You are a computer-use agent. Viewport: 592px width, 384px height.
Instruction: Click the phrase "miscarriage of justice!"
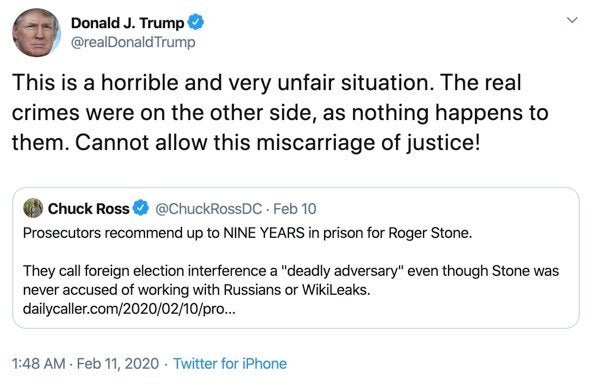coord(368,143)
